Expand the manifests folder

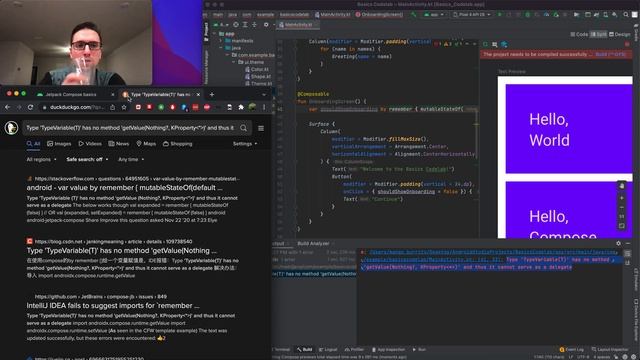[x=221, y=41]
